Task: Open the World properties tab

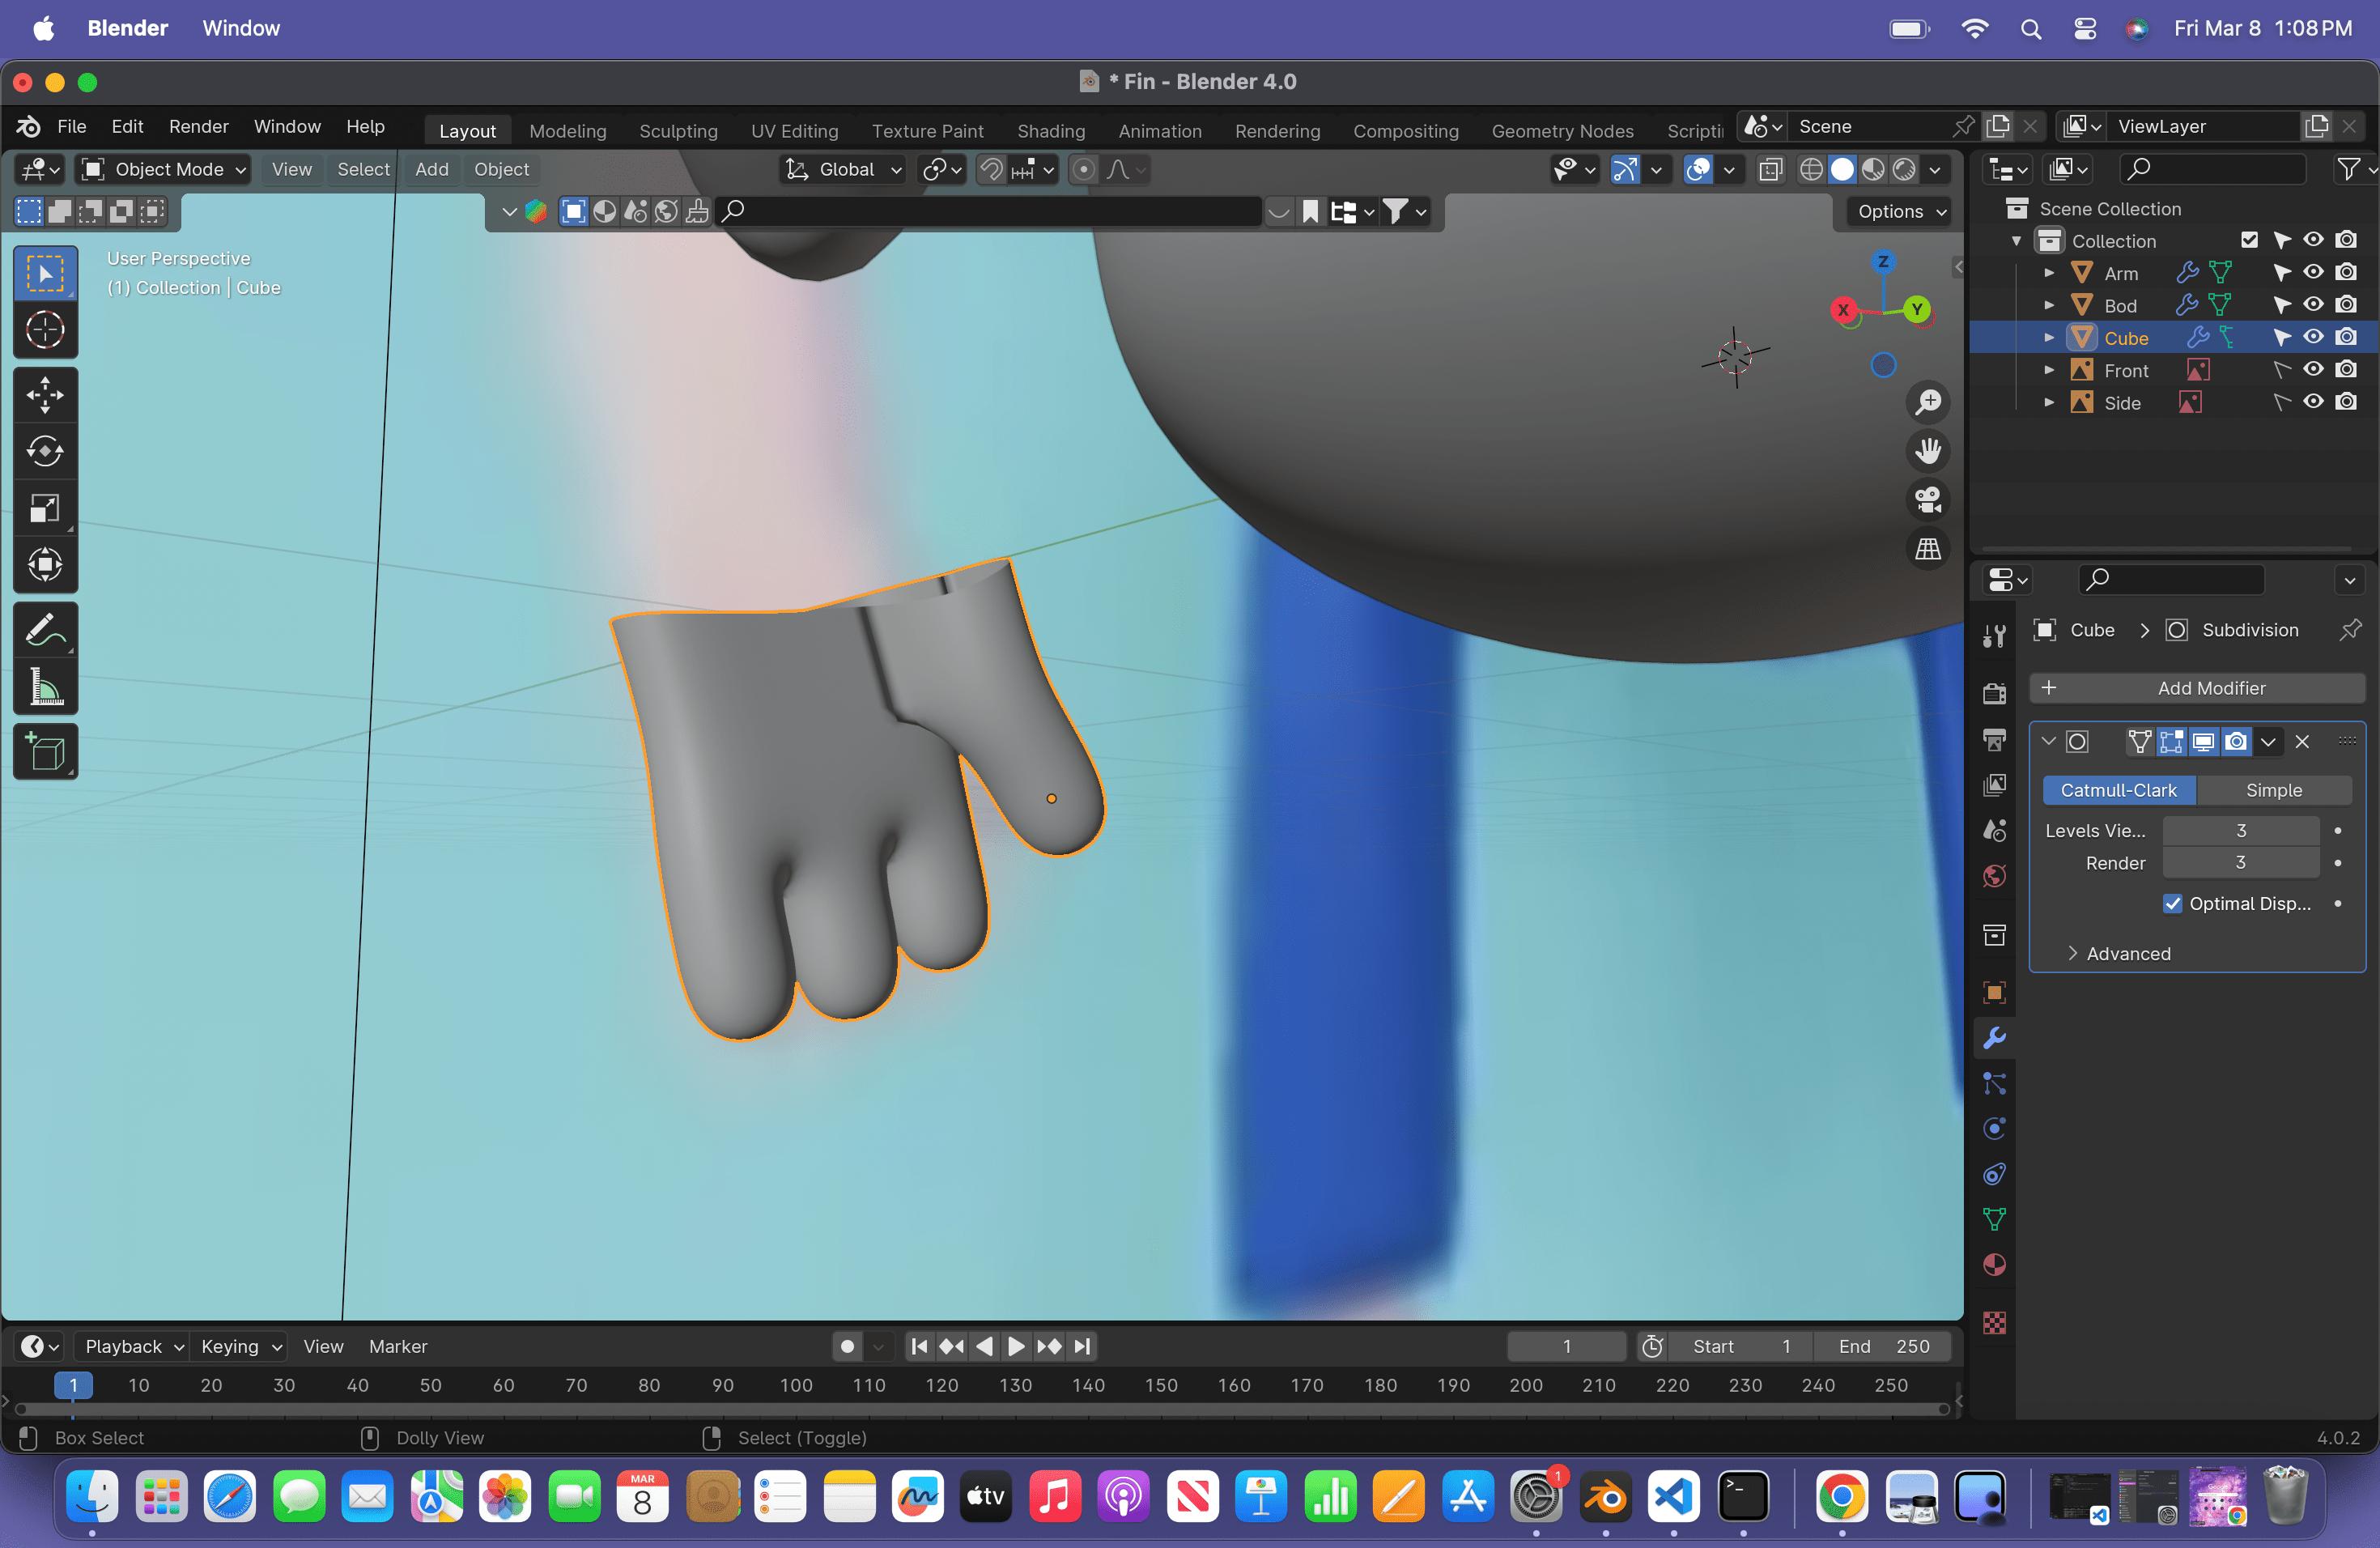Action: (x=1994, y=876)
